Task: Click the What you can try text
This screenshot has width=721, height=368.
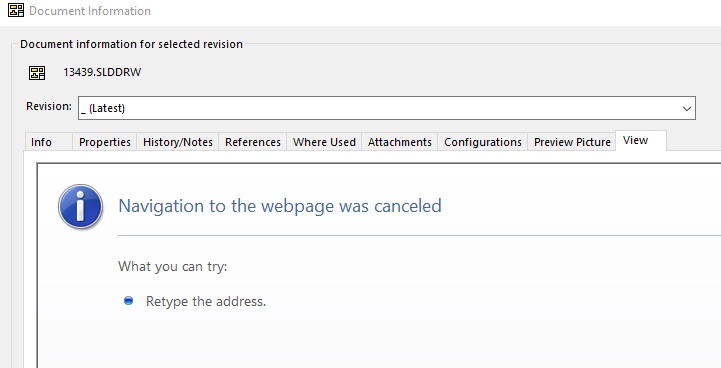Action: point(172,266)
